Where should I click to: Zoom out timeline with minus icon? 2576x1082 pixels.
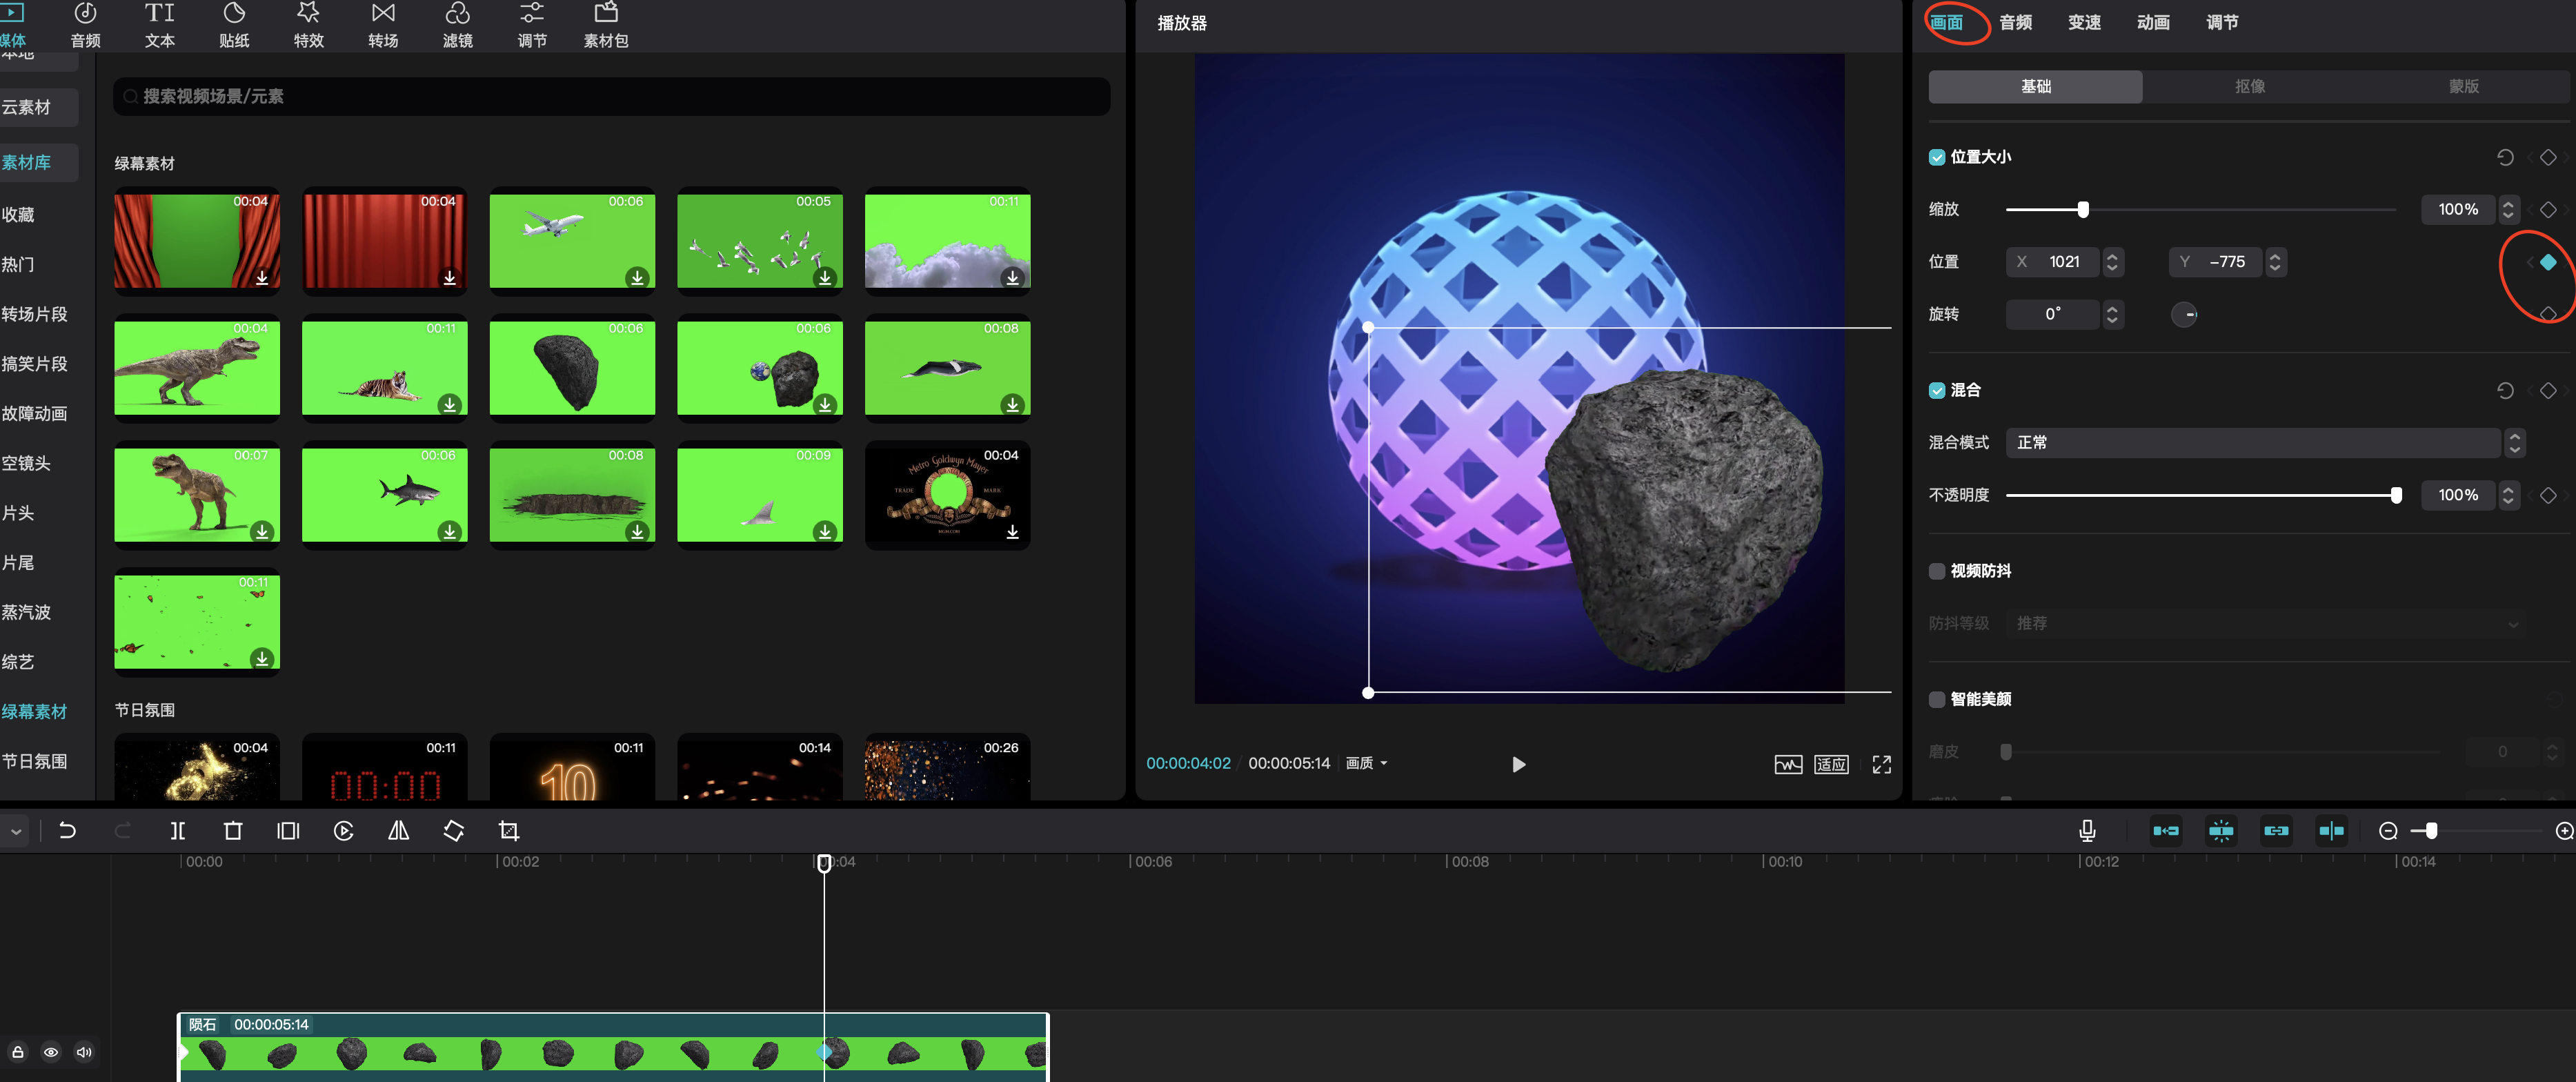[x=2388, y=831]
